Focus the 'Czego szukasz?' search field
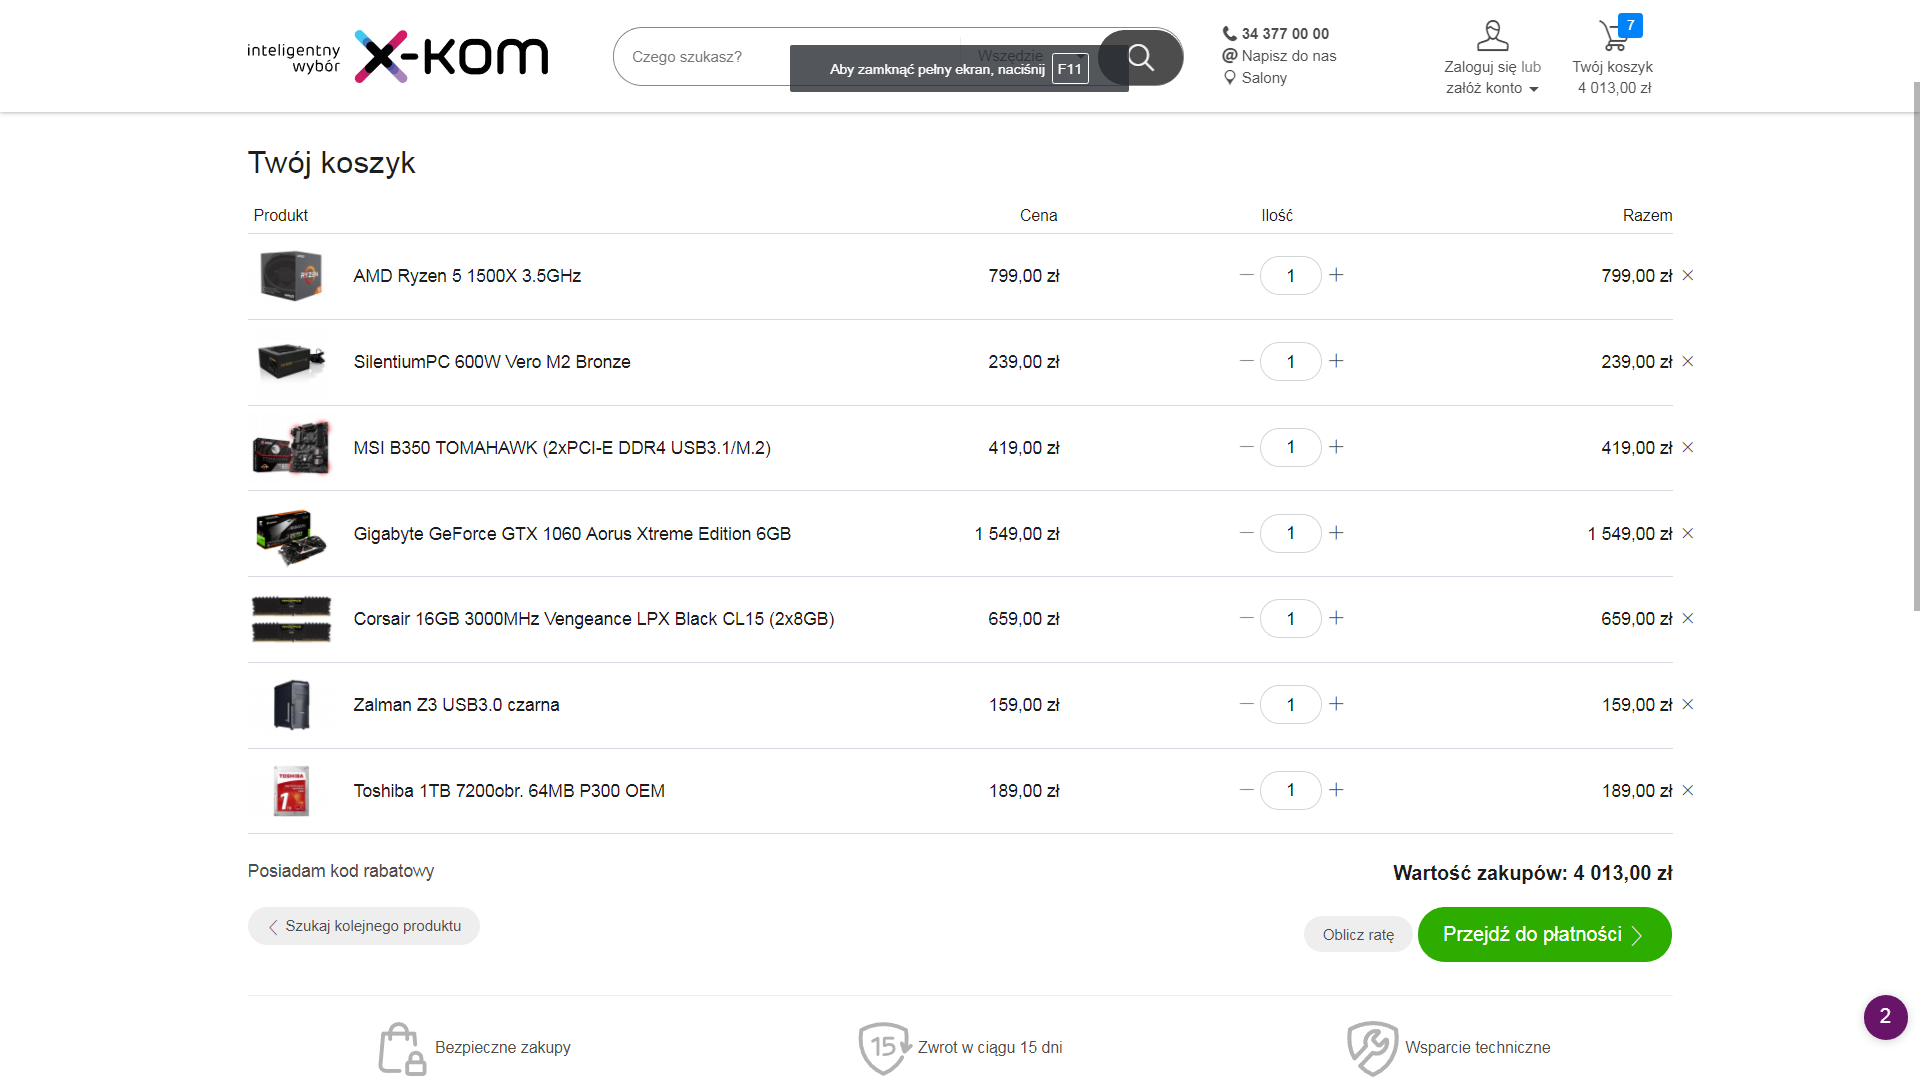The image size is (1920, 1080). (x=700, y=57)
